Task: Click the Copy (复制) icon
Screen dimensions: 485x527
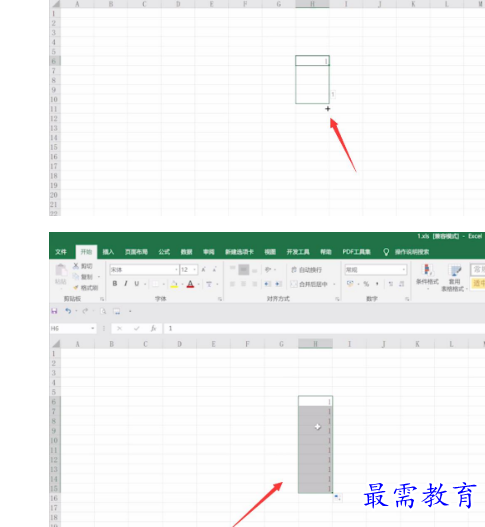Action: 76,277
